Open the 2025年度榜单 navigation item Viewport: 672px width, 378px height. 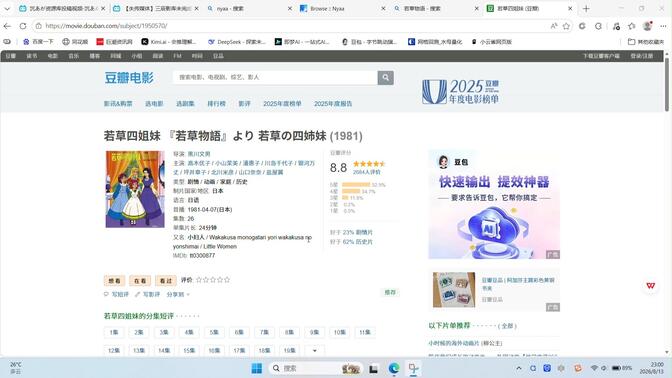click(282, 104)
